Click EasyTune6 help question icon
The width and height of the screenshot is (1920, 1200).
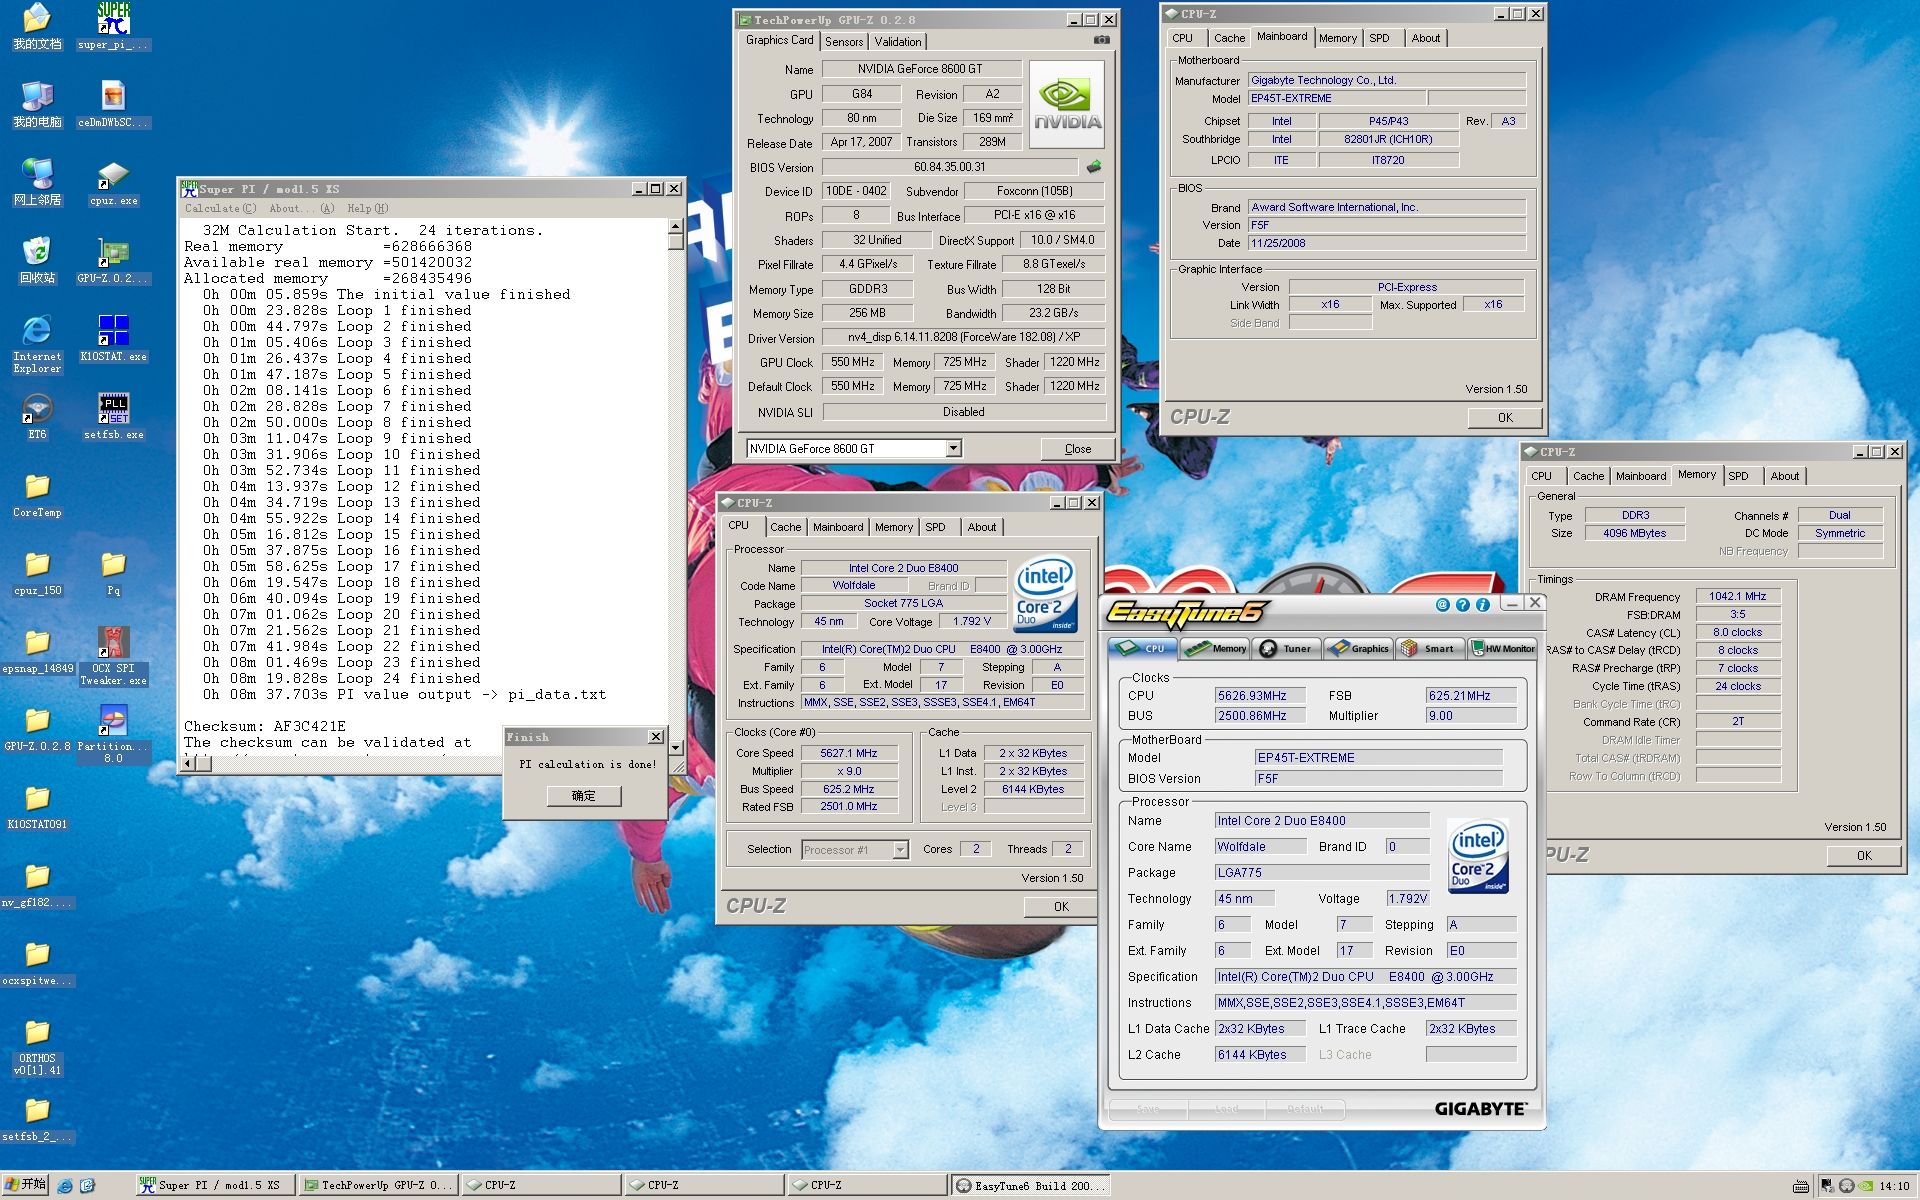(1462, 604)
